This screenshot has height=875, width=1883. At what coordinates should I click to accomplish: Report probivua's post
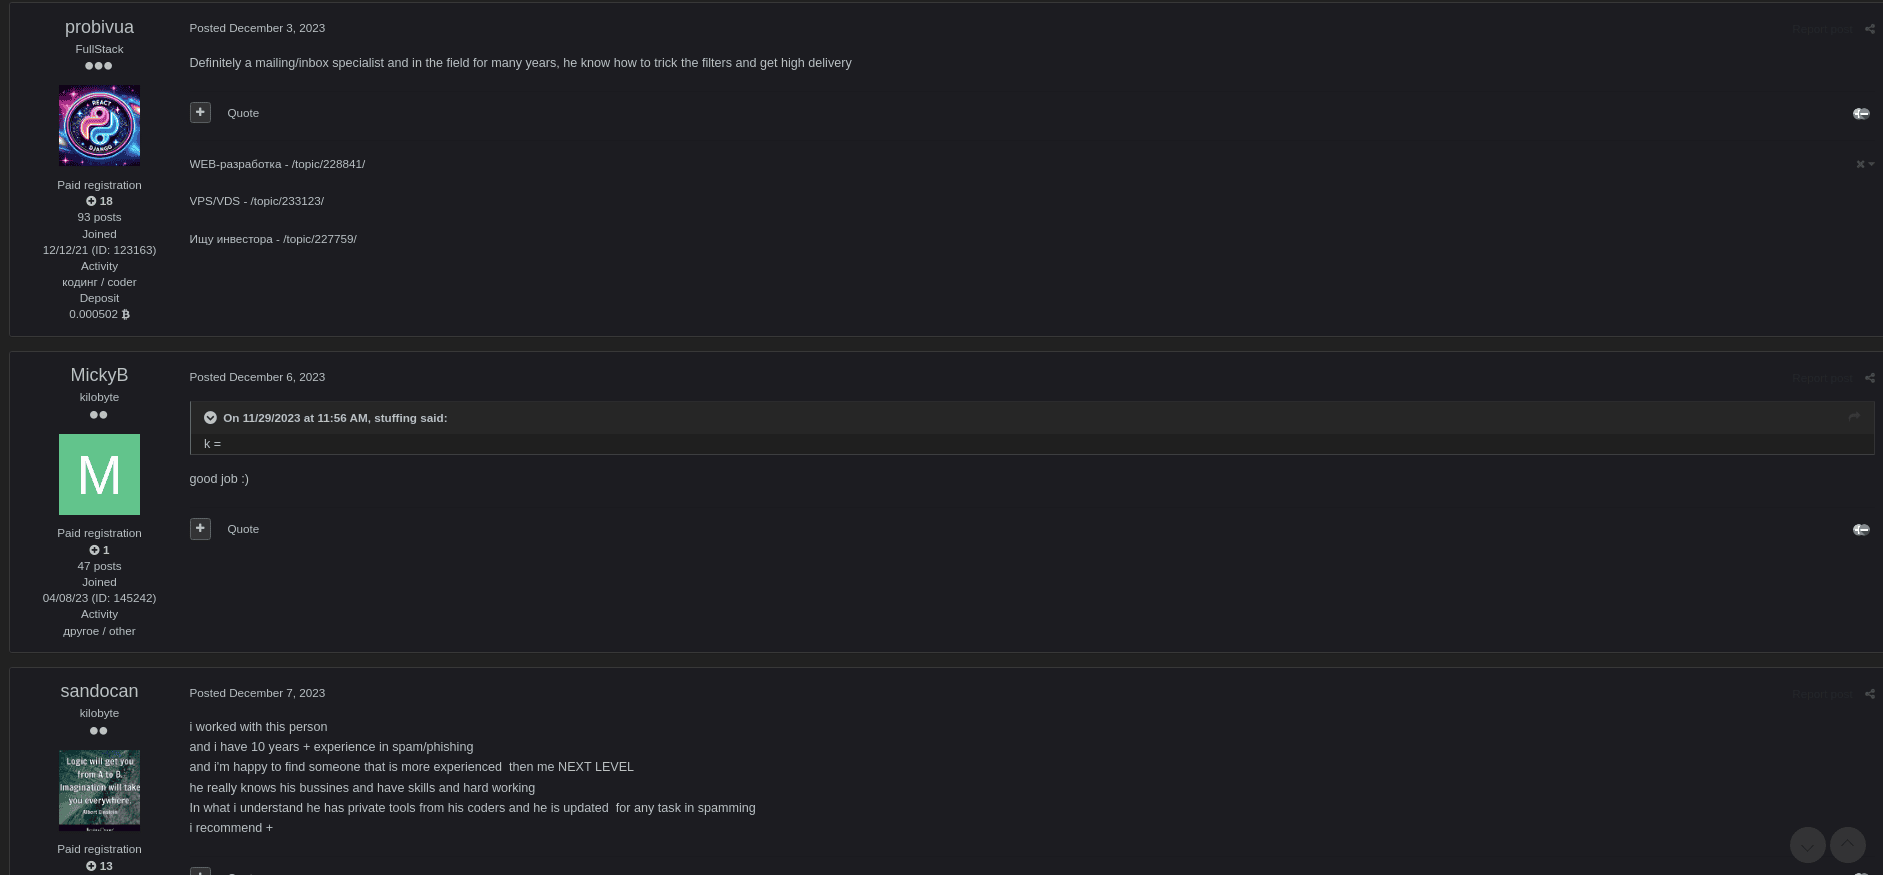tap(1822, 28)
